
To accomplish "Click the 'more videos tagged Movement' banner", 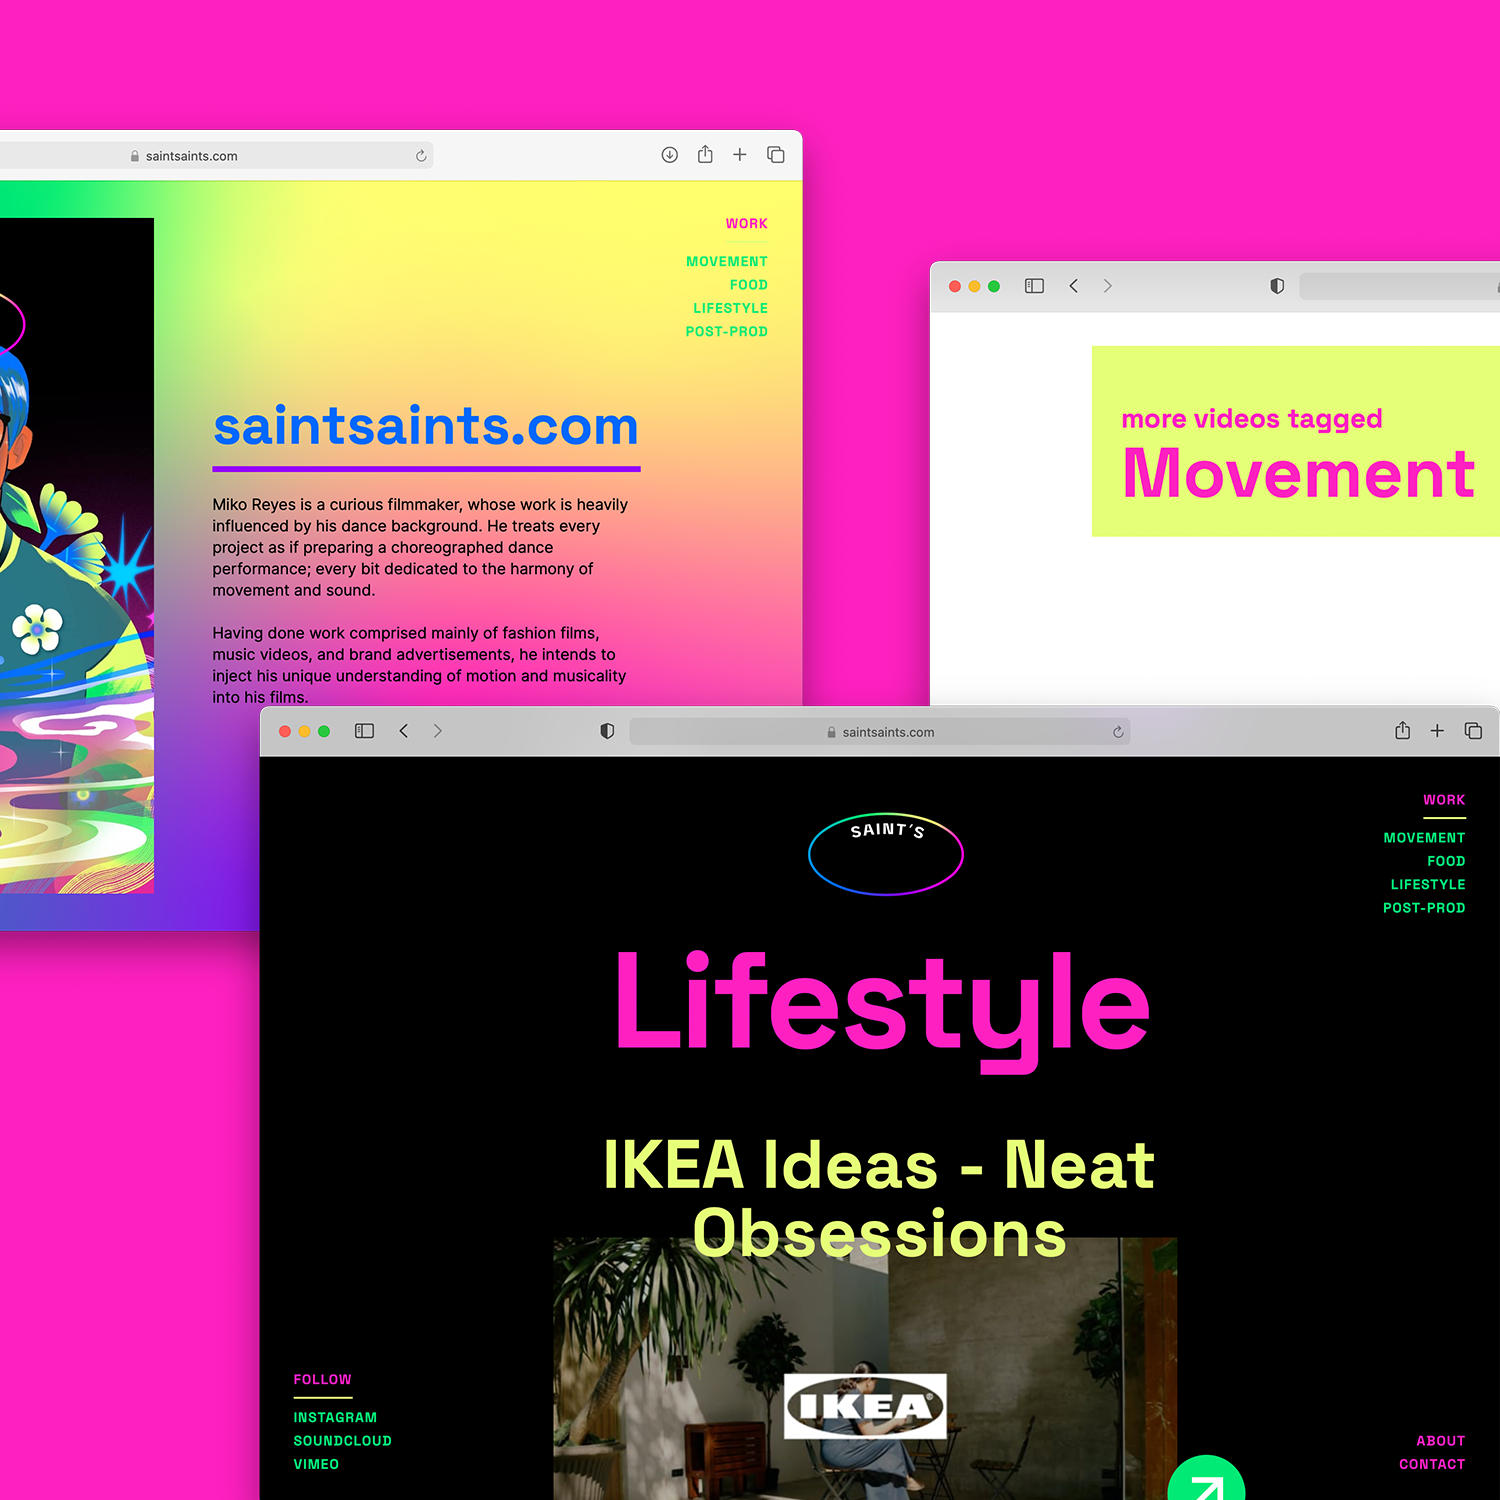I will [x=1296, y=441].
